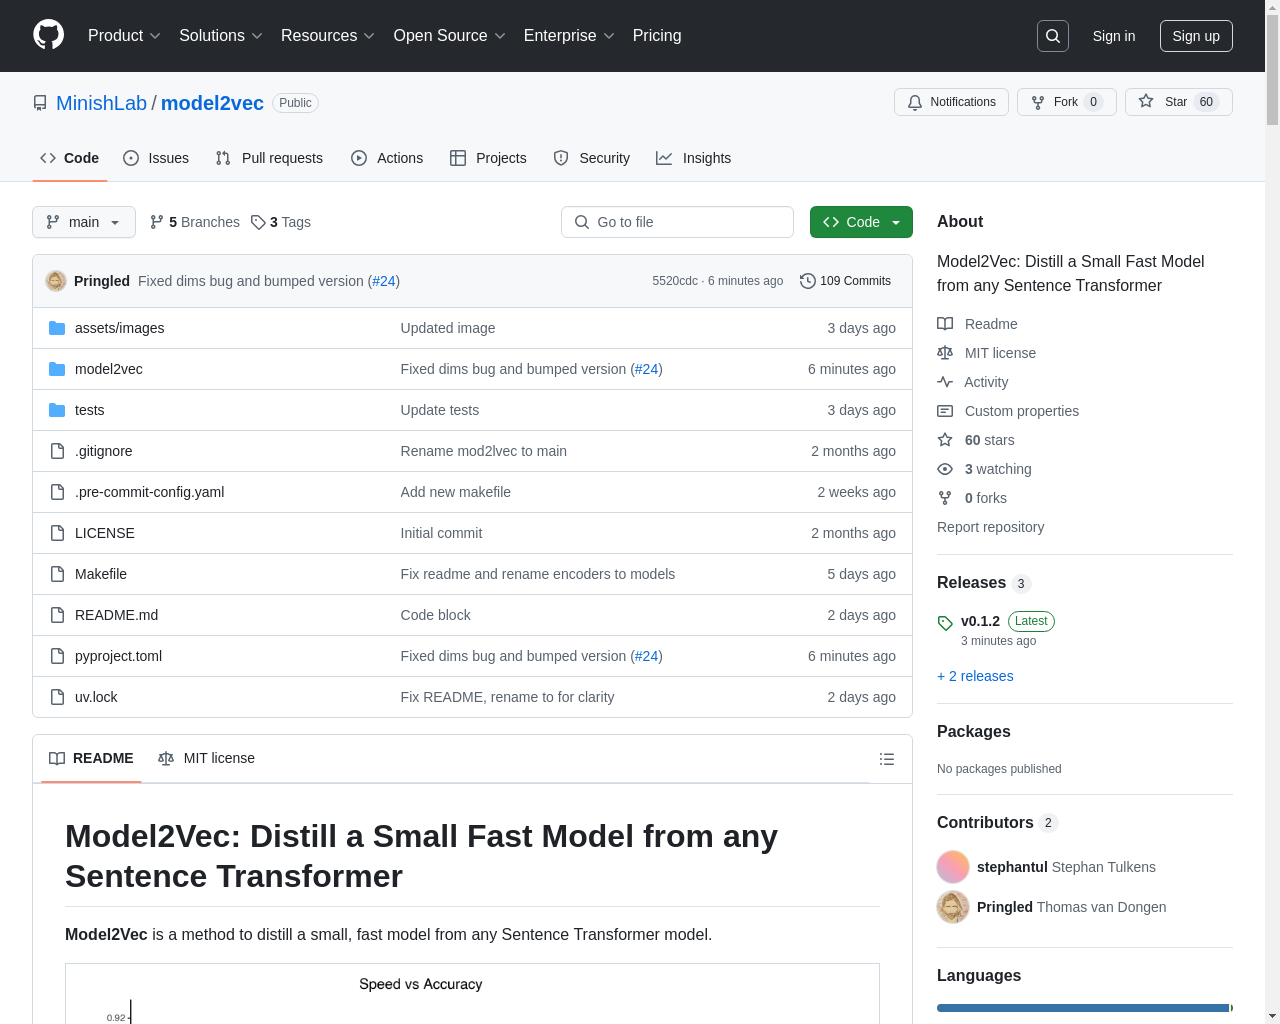Open the main branch selector dropdown
Image resolution: width=1280 pixels, height=1024 pixels.
(84, 222)
